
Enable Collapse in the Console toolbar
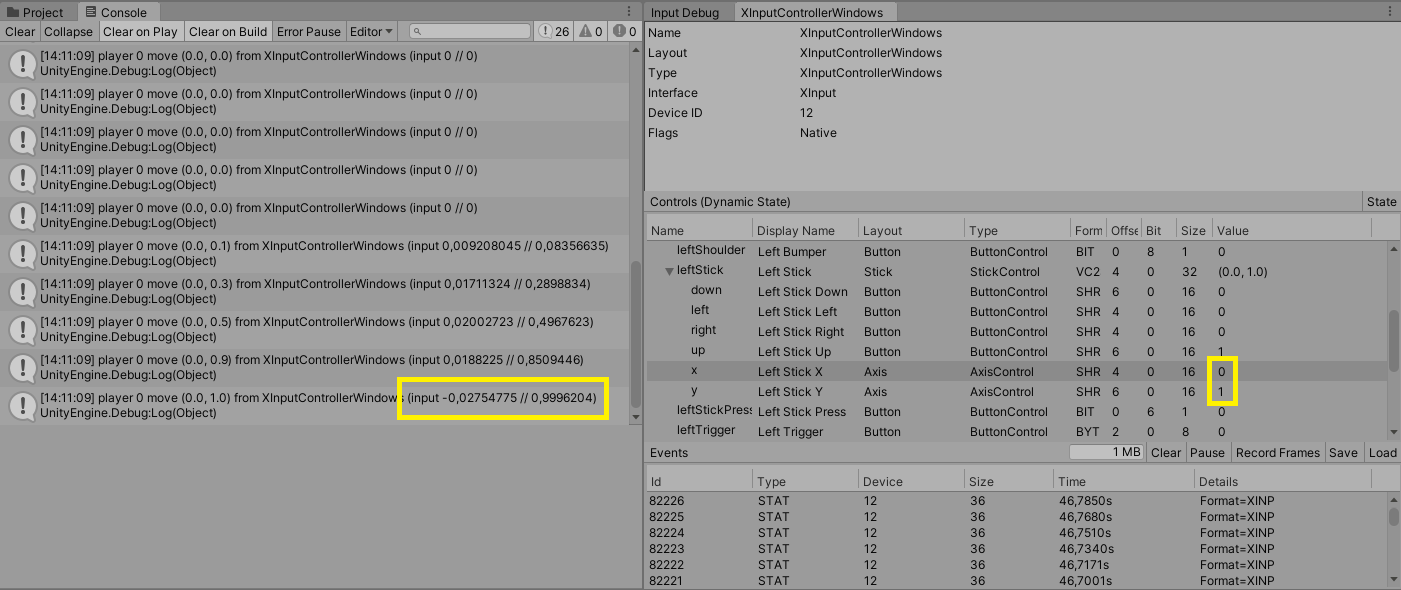(68, 31)
